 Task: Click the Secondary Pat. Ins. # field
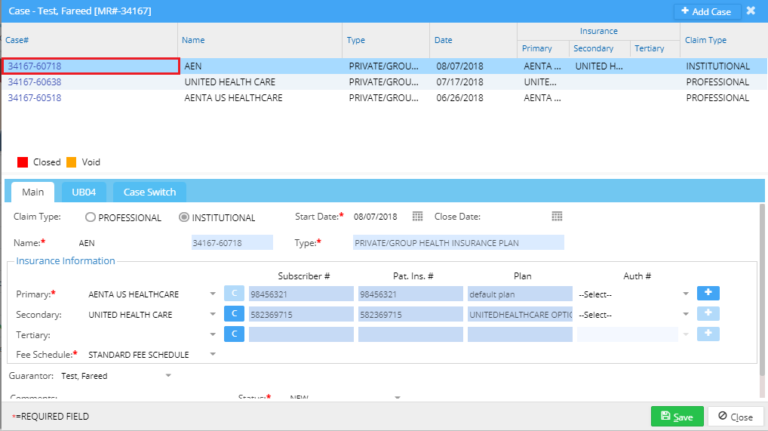[410, 314]
